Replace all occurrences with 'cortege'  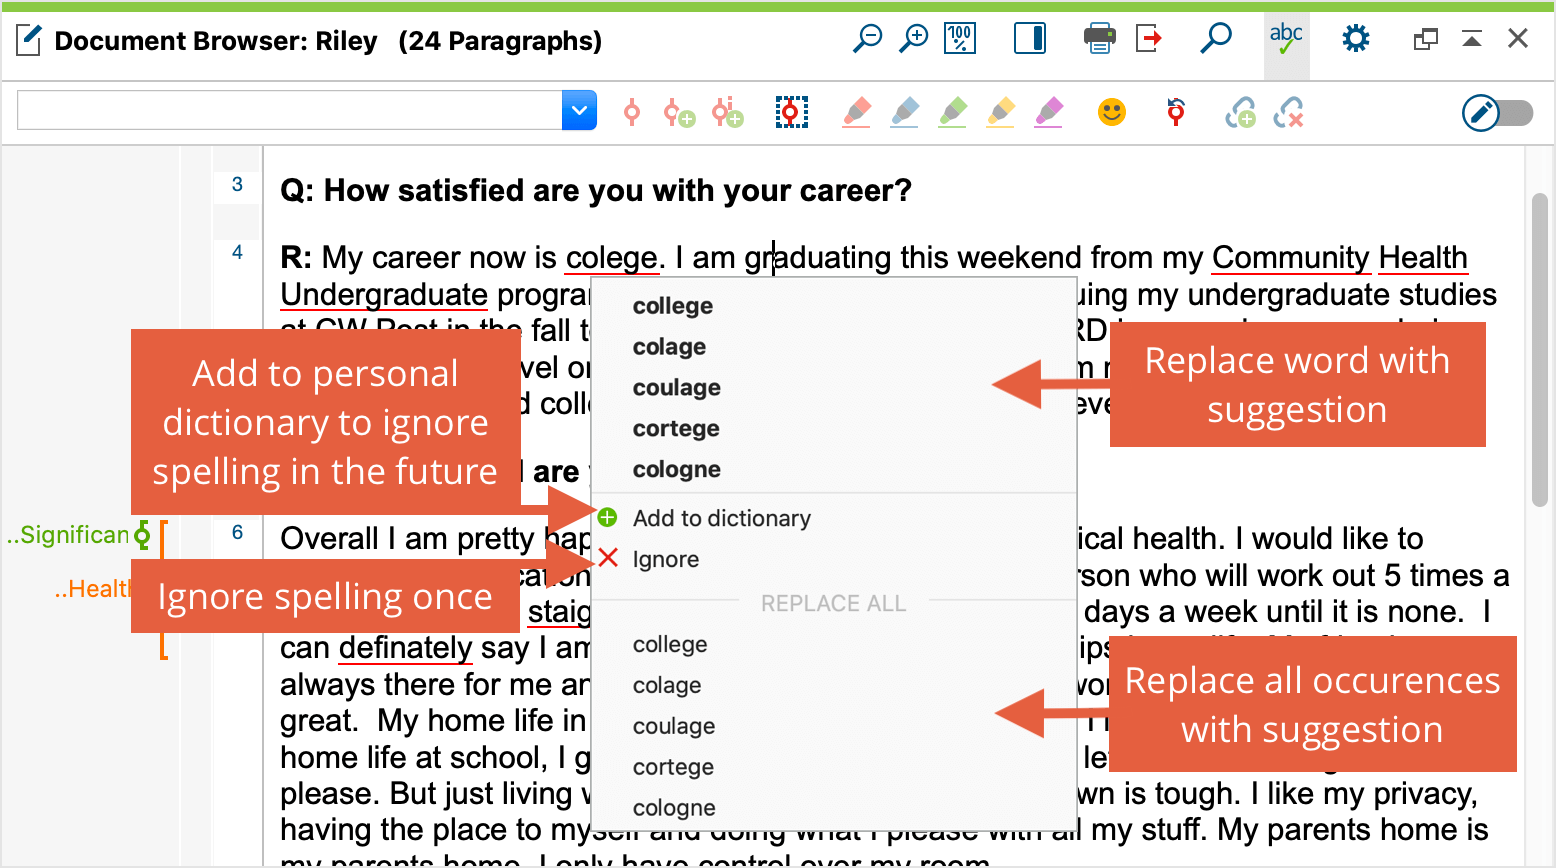pyautogui.click(x=673, y=768)
